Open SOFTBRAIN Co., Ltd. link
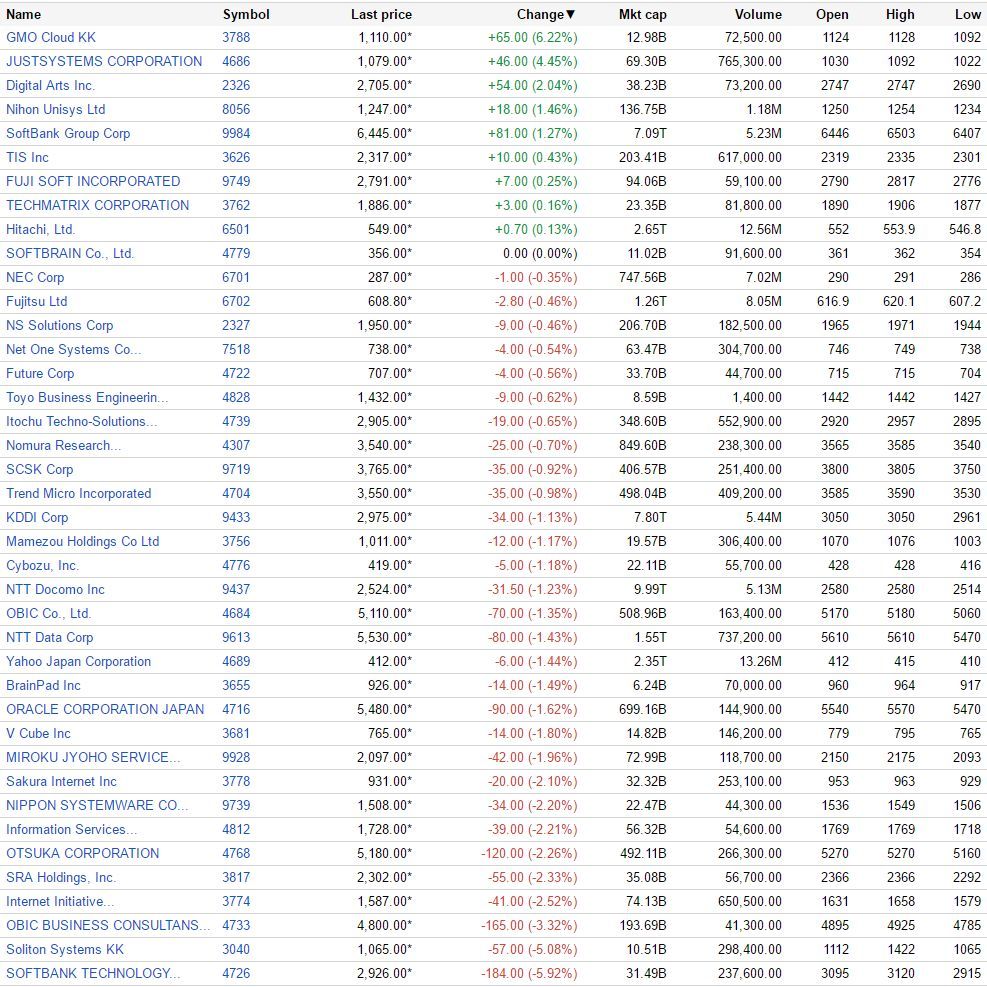987x987 pixels. coord(70,253)
